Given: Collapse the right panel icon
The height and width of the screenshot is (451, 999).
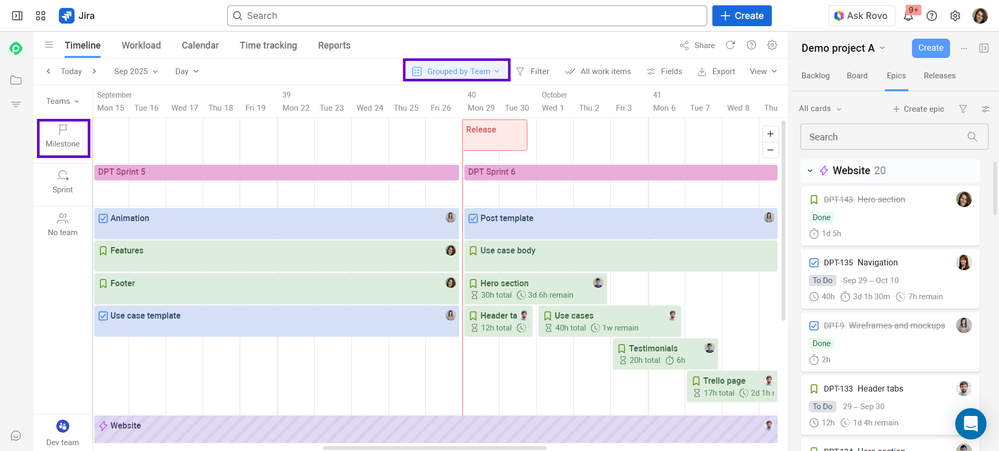Looking at the screenshot, I should tap(984, 48).
